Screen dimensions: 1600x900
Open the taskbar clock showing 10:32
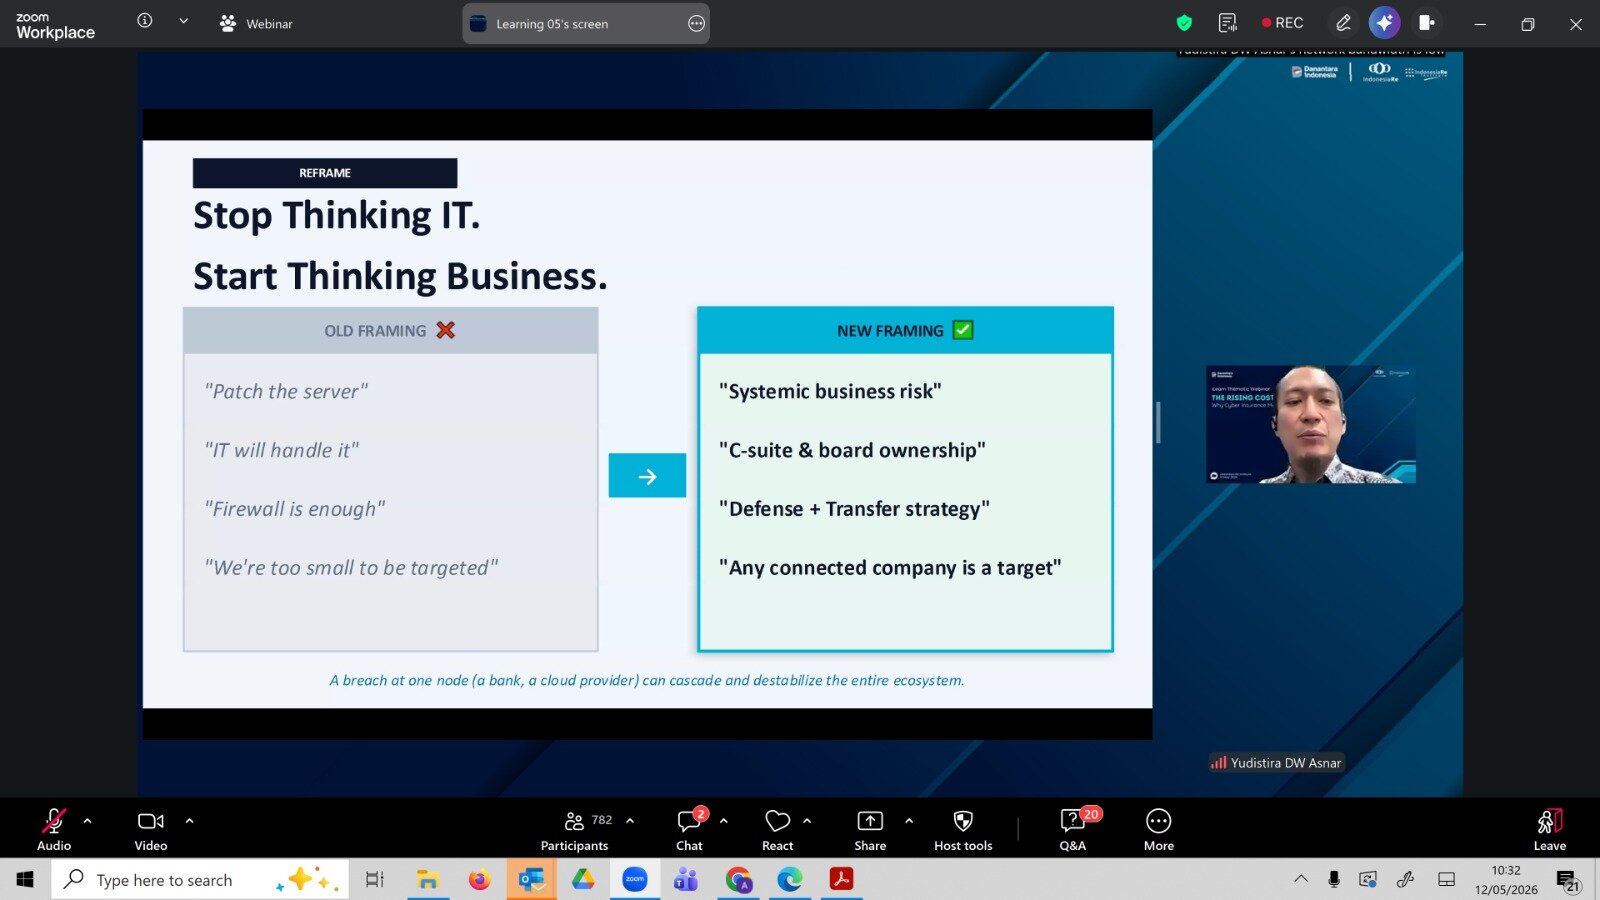click(1506, 880)
